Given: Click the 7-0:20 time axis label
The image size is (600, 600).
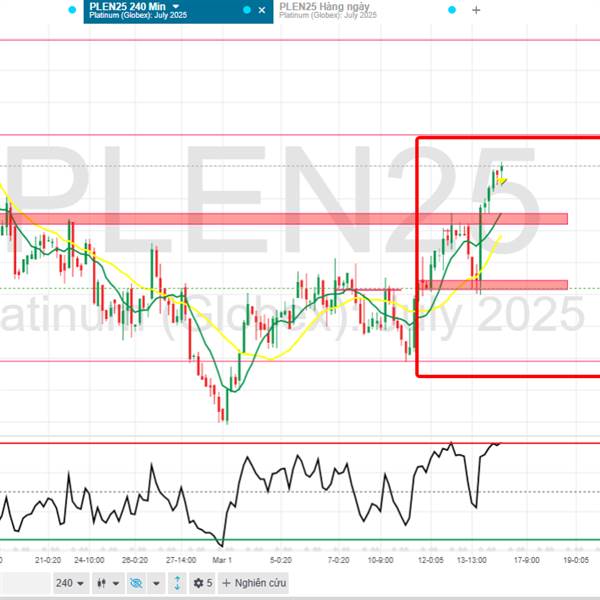Looking at the screenshot, I should coord(339,560).
